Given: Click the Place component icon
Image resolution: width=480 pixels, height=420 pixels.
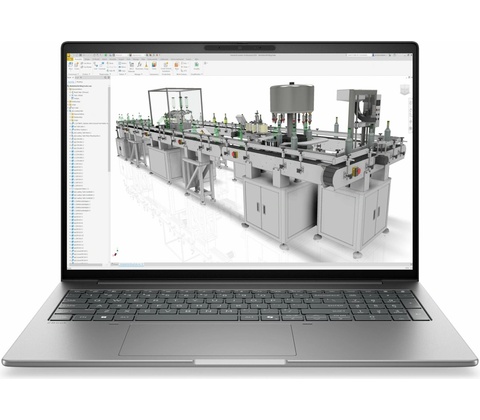Looking at the screenshot, I should point(70,66).
